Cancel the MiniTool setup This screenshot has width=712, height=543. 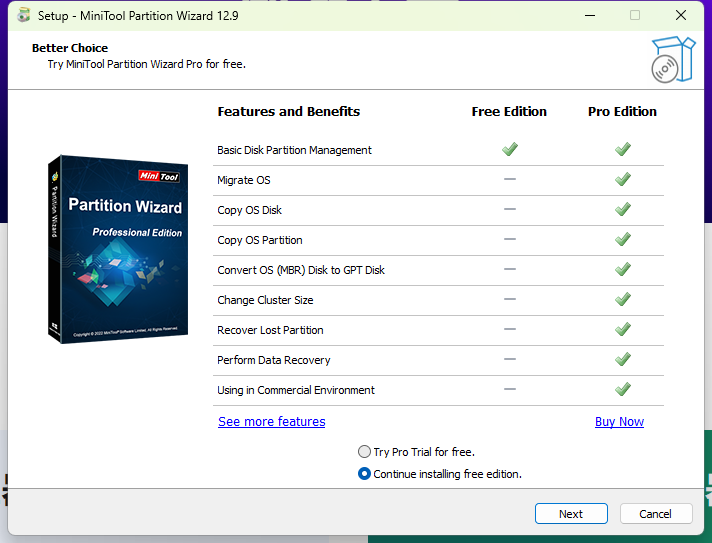click(x=656, y=513)
